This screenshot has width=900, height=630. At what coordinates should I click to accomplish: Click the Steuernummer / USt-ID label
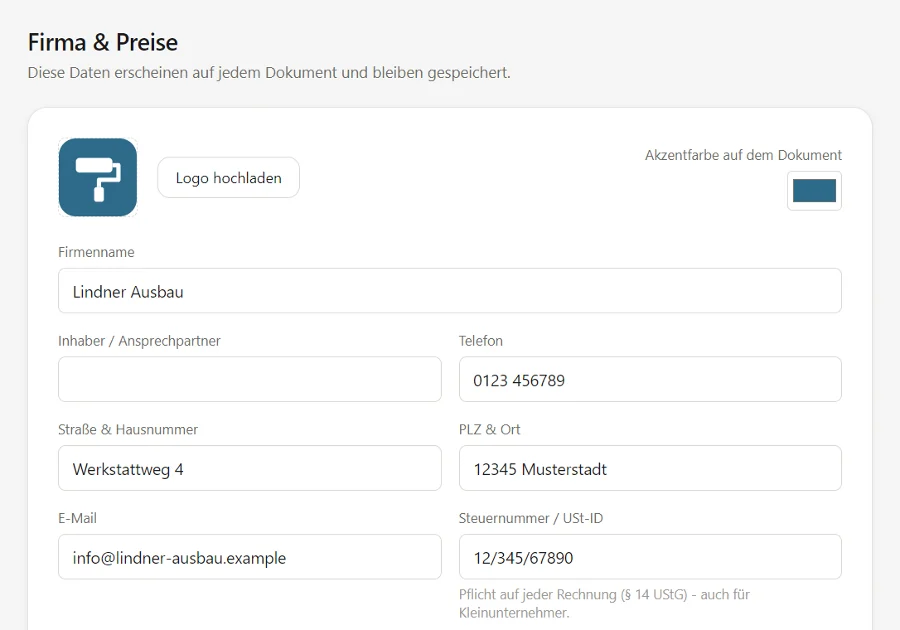(531, 518)
